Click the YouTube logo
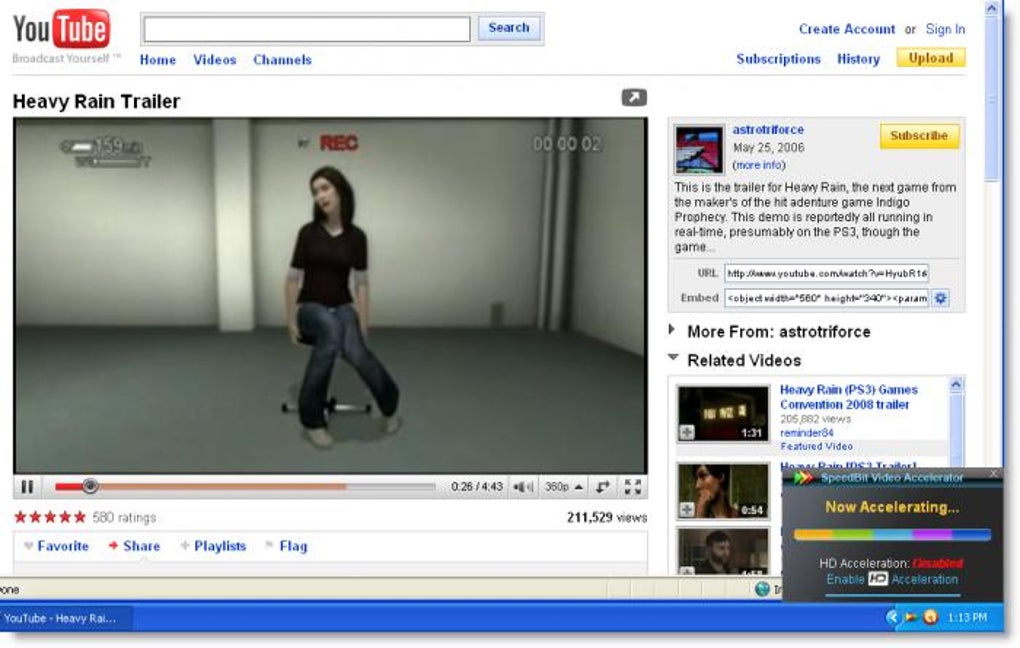Viewport: 1020px width, 648px height. tap(62, 29)
